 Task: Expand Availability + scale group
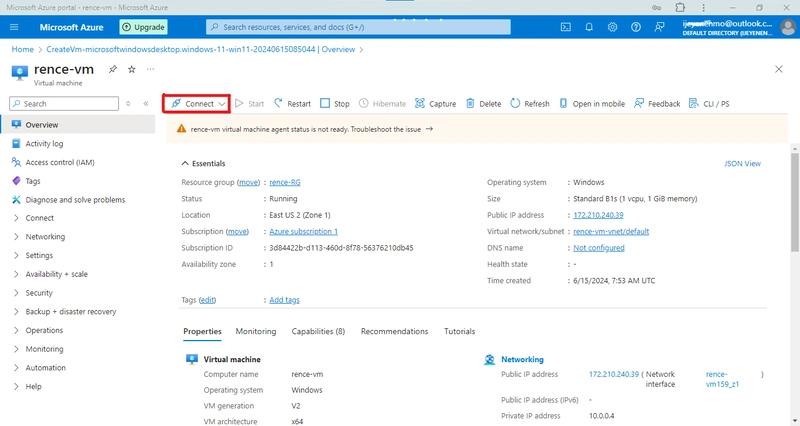click(56, 274)
